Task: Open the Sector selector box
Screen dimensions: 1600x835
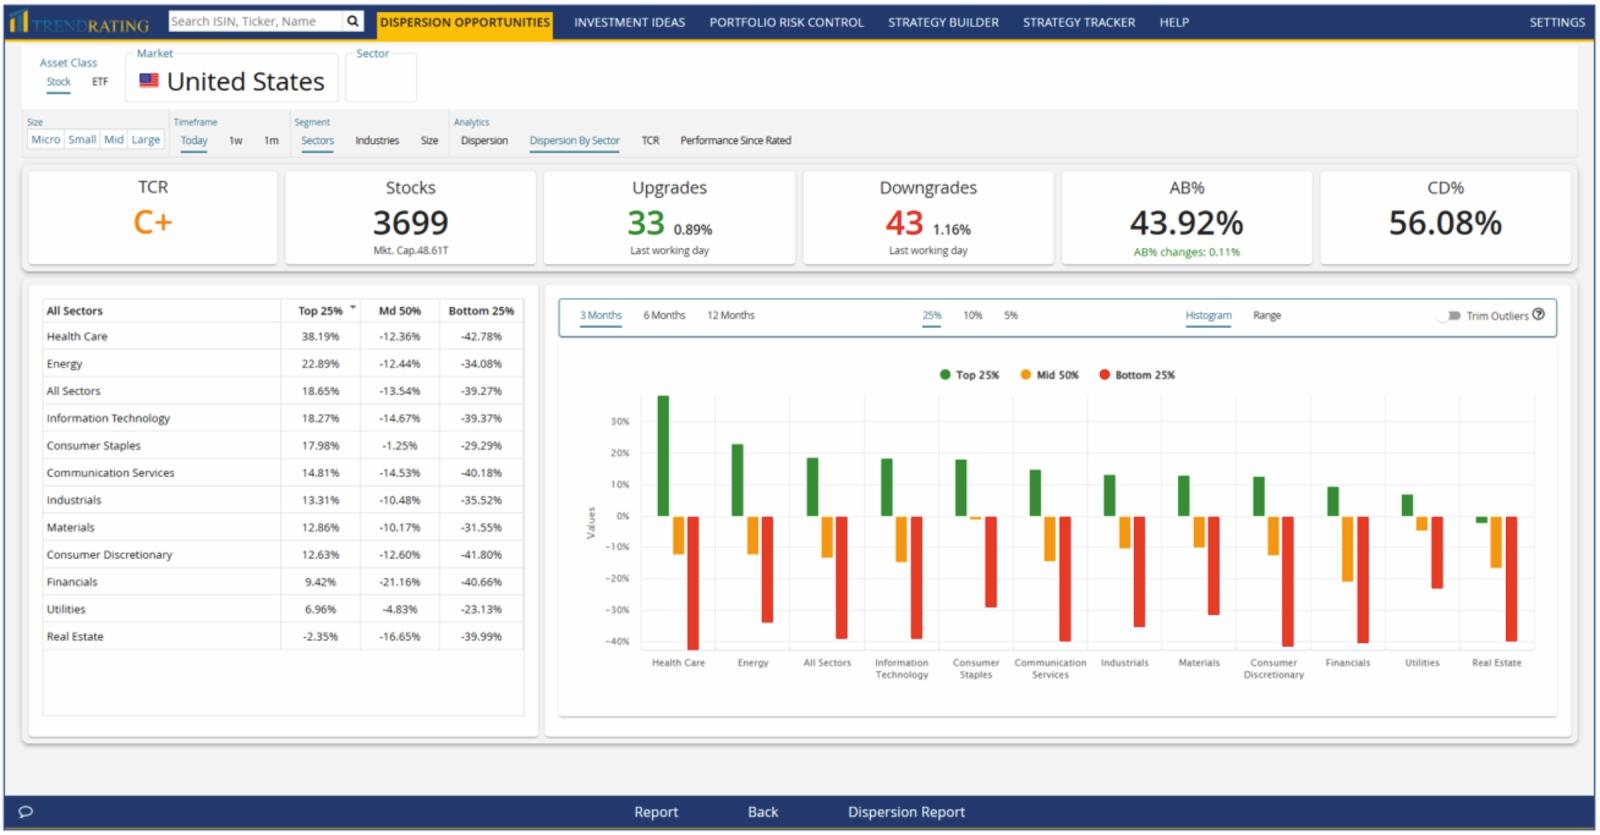Action: [381, 78]
